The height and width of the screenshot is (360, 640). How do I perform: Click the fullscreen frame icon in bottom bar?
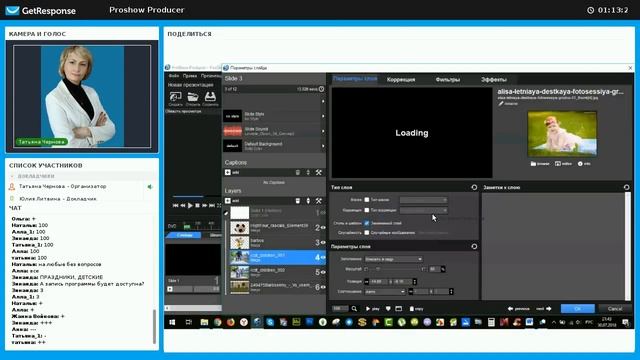click(x=399, y=309)
